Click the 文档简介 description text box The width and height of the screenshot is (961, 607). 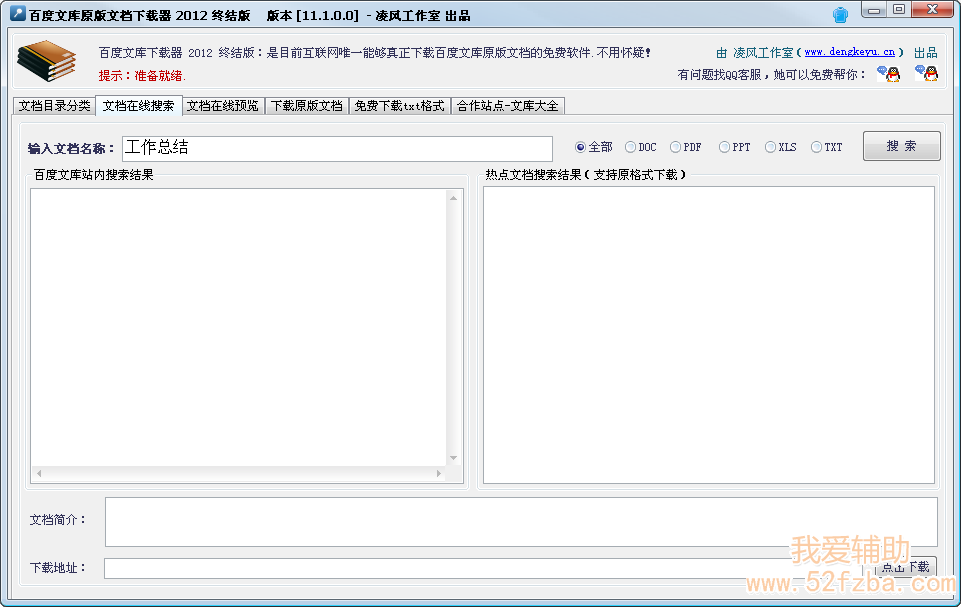click(x=521, y=522)
